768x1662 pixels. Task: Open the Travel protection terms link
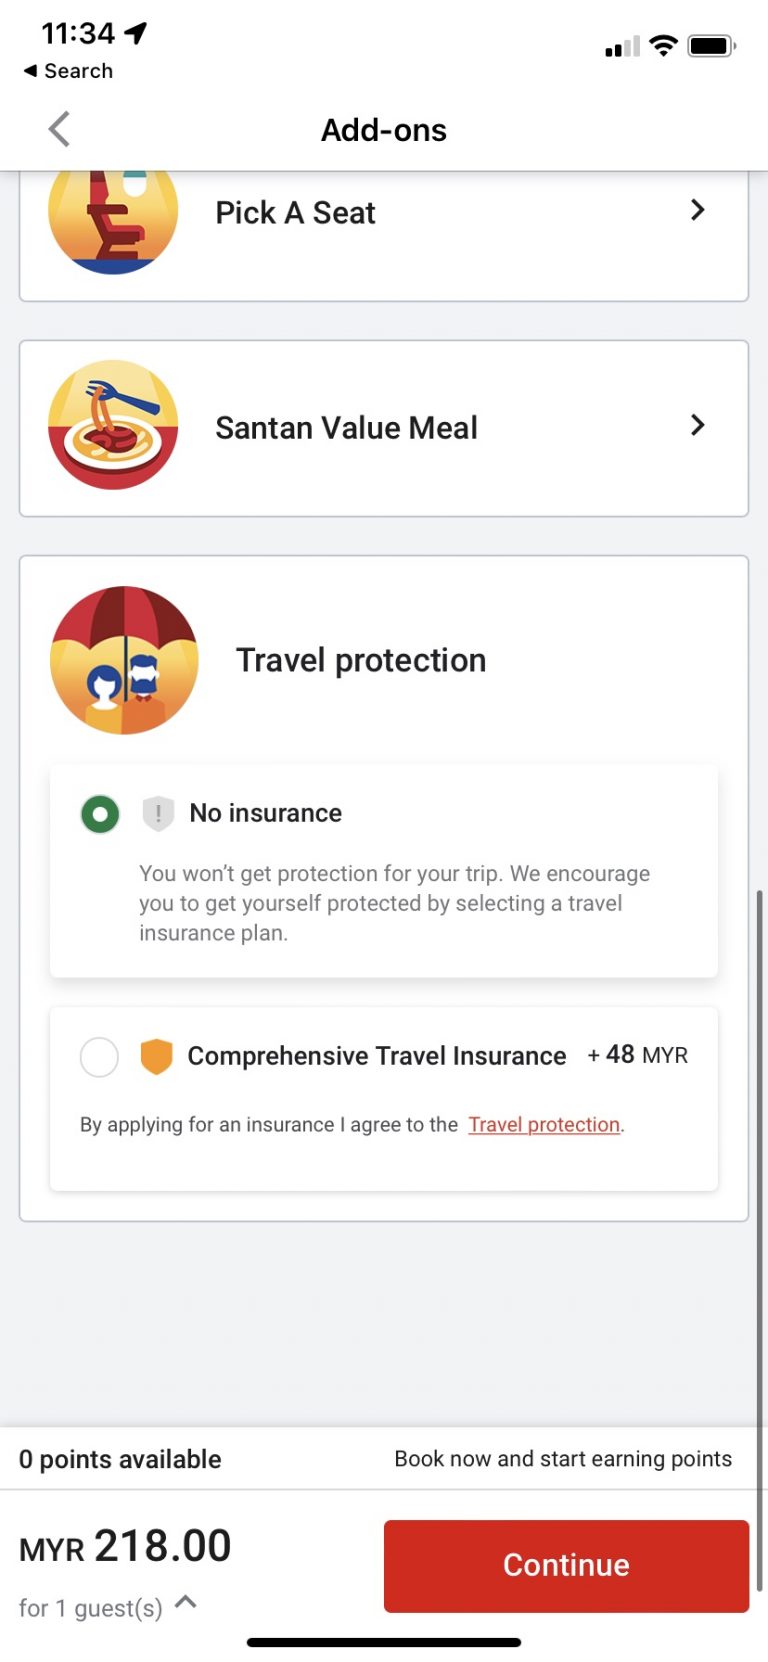(x=543, y=1124)
